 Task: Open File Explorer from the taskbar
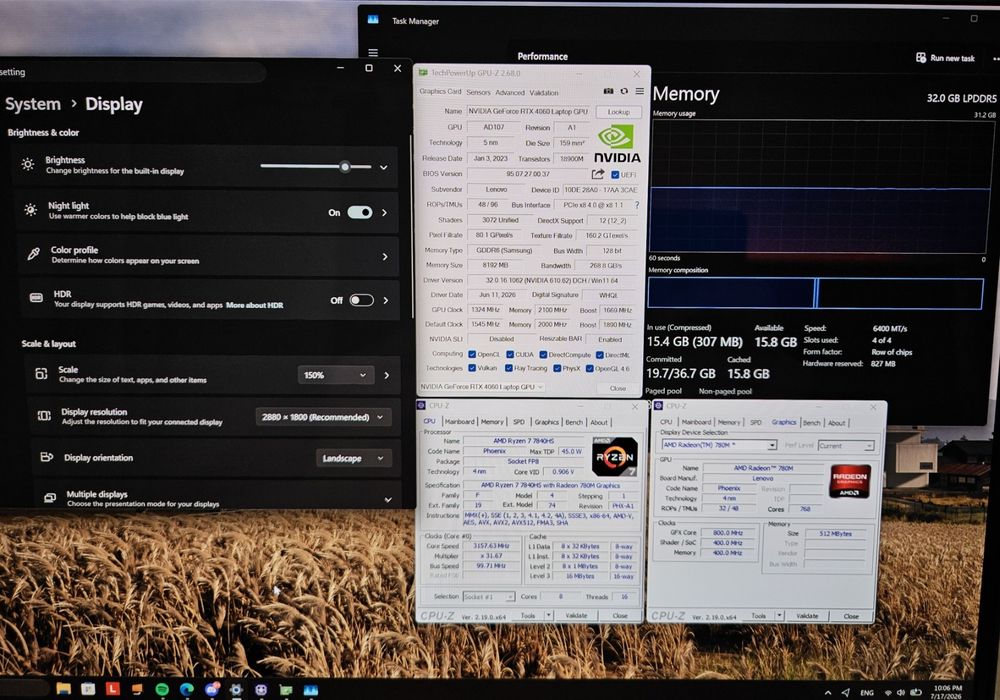[x=63, y=689]
